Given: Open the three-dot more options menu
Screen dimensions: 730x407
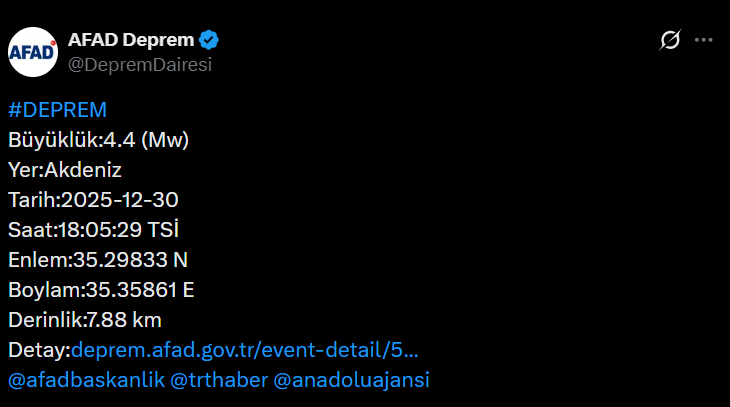Looking at the screenshot, I should click(x=704, y=40).
